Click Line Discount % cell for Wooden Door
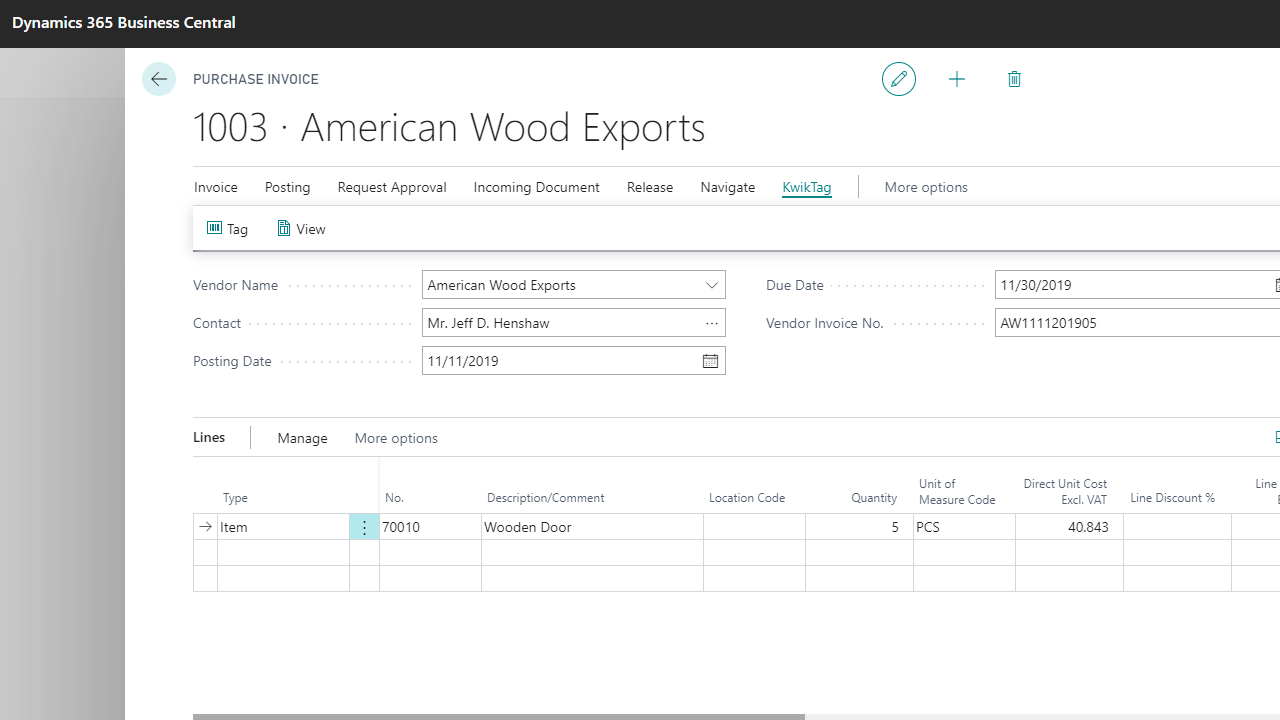This screenshot has width=1280, height=720. (1177, 527)
